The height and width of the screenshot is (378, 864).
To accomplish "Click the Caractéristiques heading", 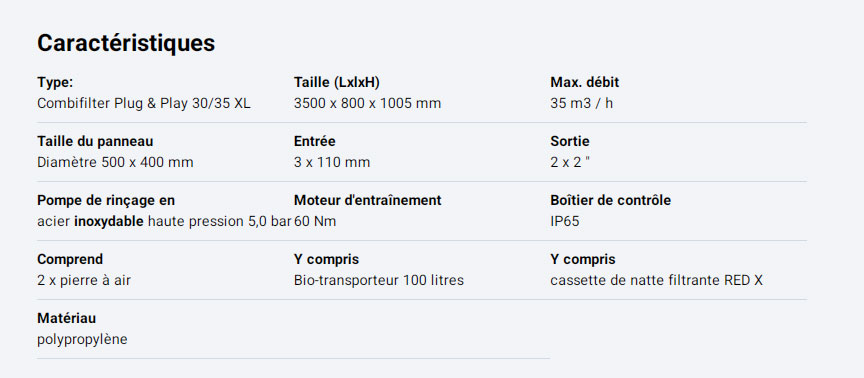I will click(126, 44).
